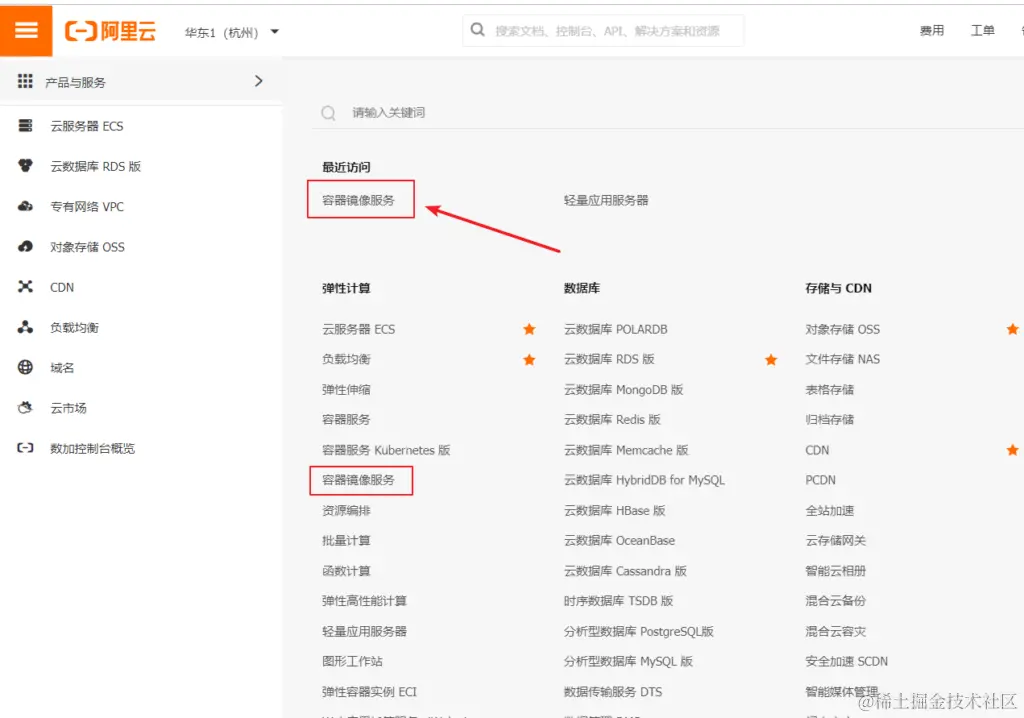Open 云市场 in the left sidebar
Image resolution: width=1024 pixels, height=718 pixels.
pyautogui.click(x=69, y=408)
